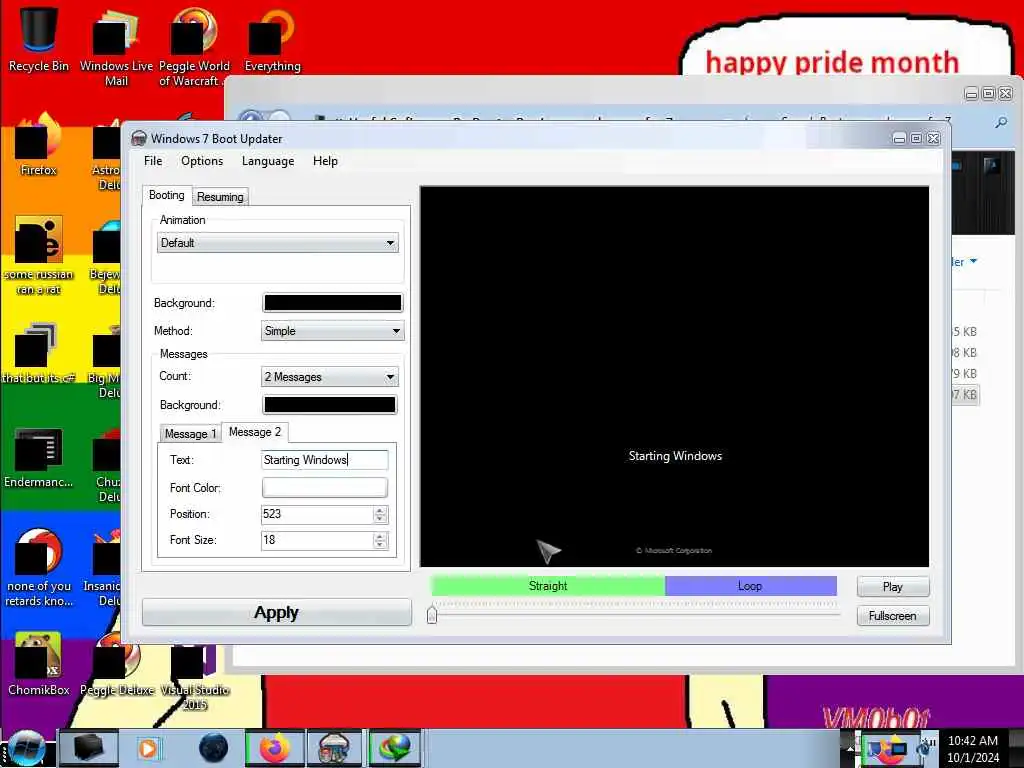1024x768 pixels.
Task: Expand the Animation dropdown set to Default
Action: pos(278,243)
